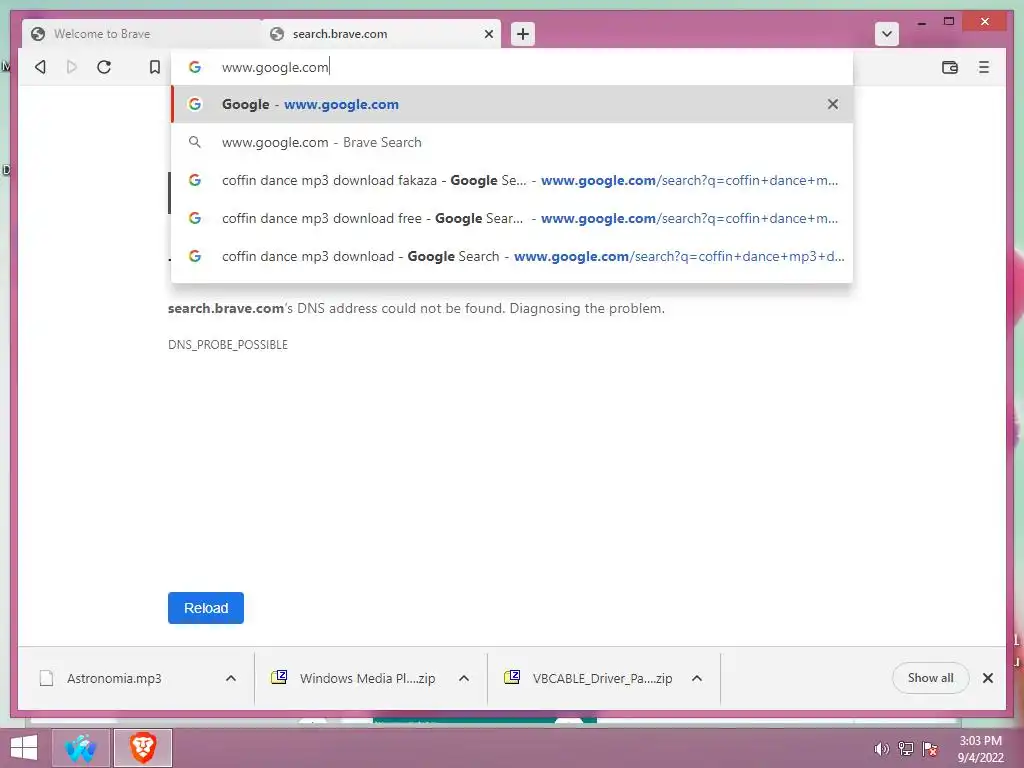
Task: Close the search.brave.com tab
Action: click(488, 34)
